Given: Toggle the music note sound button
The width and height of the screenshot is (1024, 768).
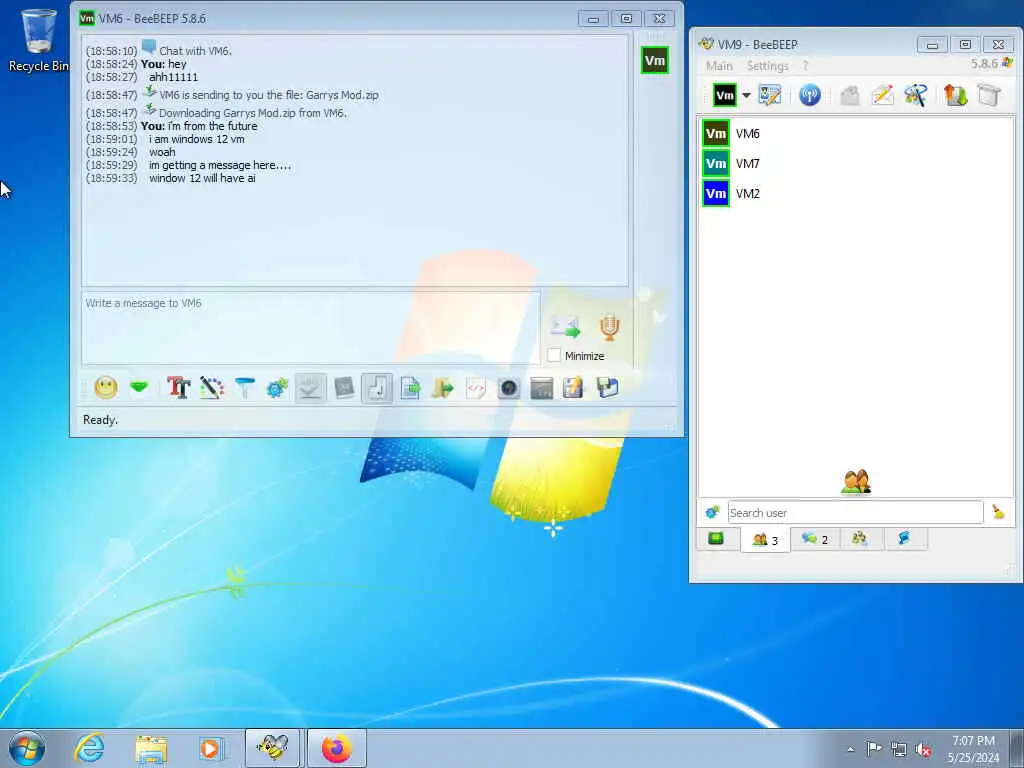Looking at the screenshot, I should coord(377,388).
